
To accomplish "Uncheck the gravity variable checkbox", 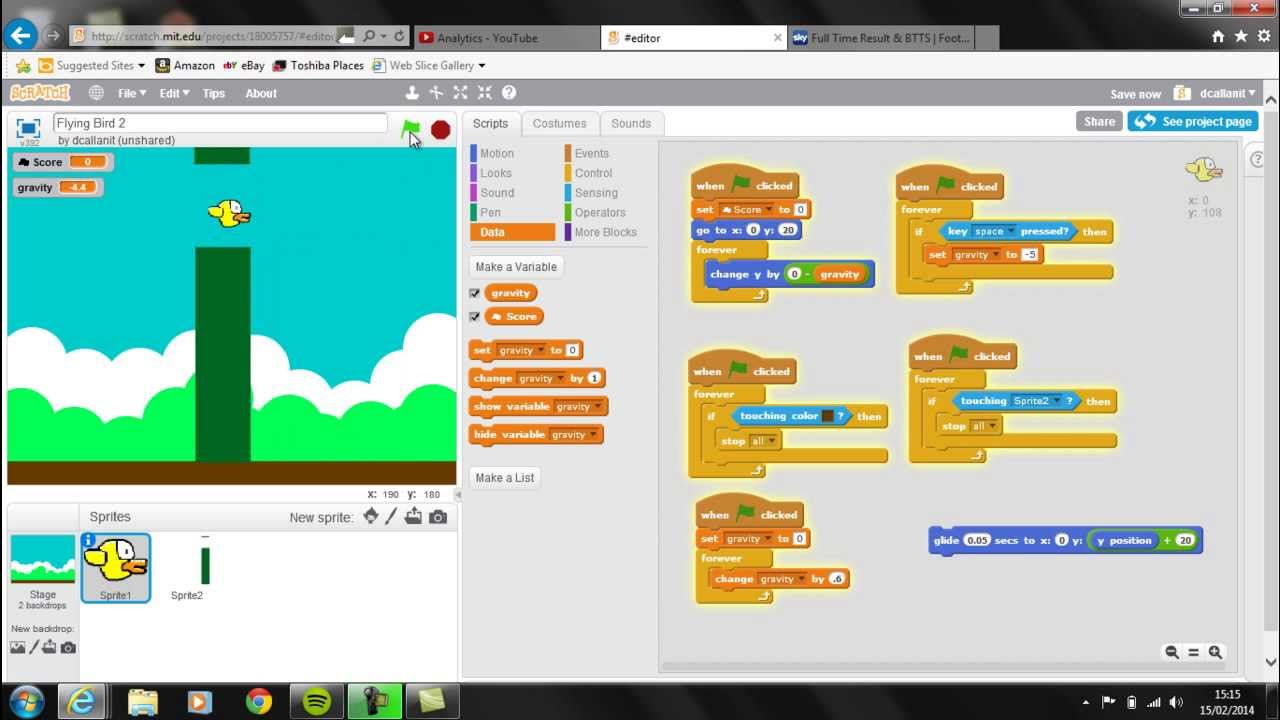I will coord(475,293).
